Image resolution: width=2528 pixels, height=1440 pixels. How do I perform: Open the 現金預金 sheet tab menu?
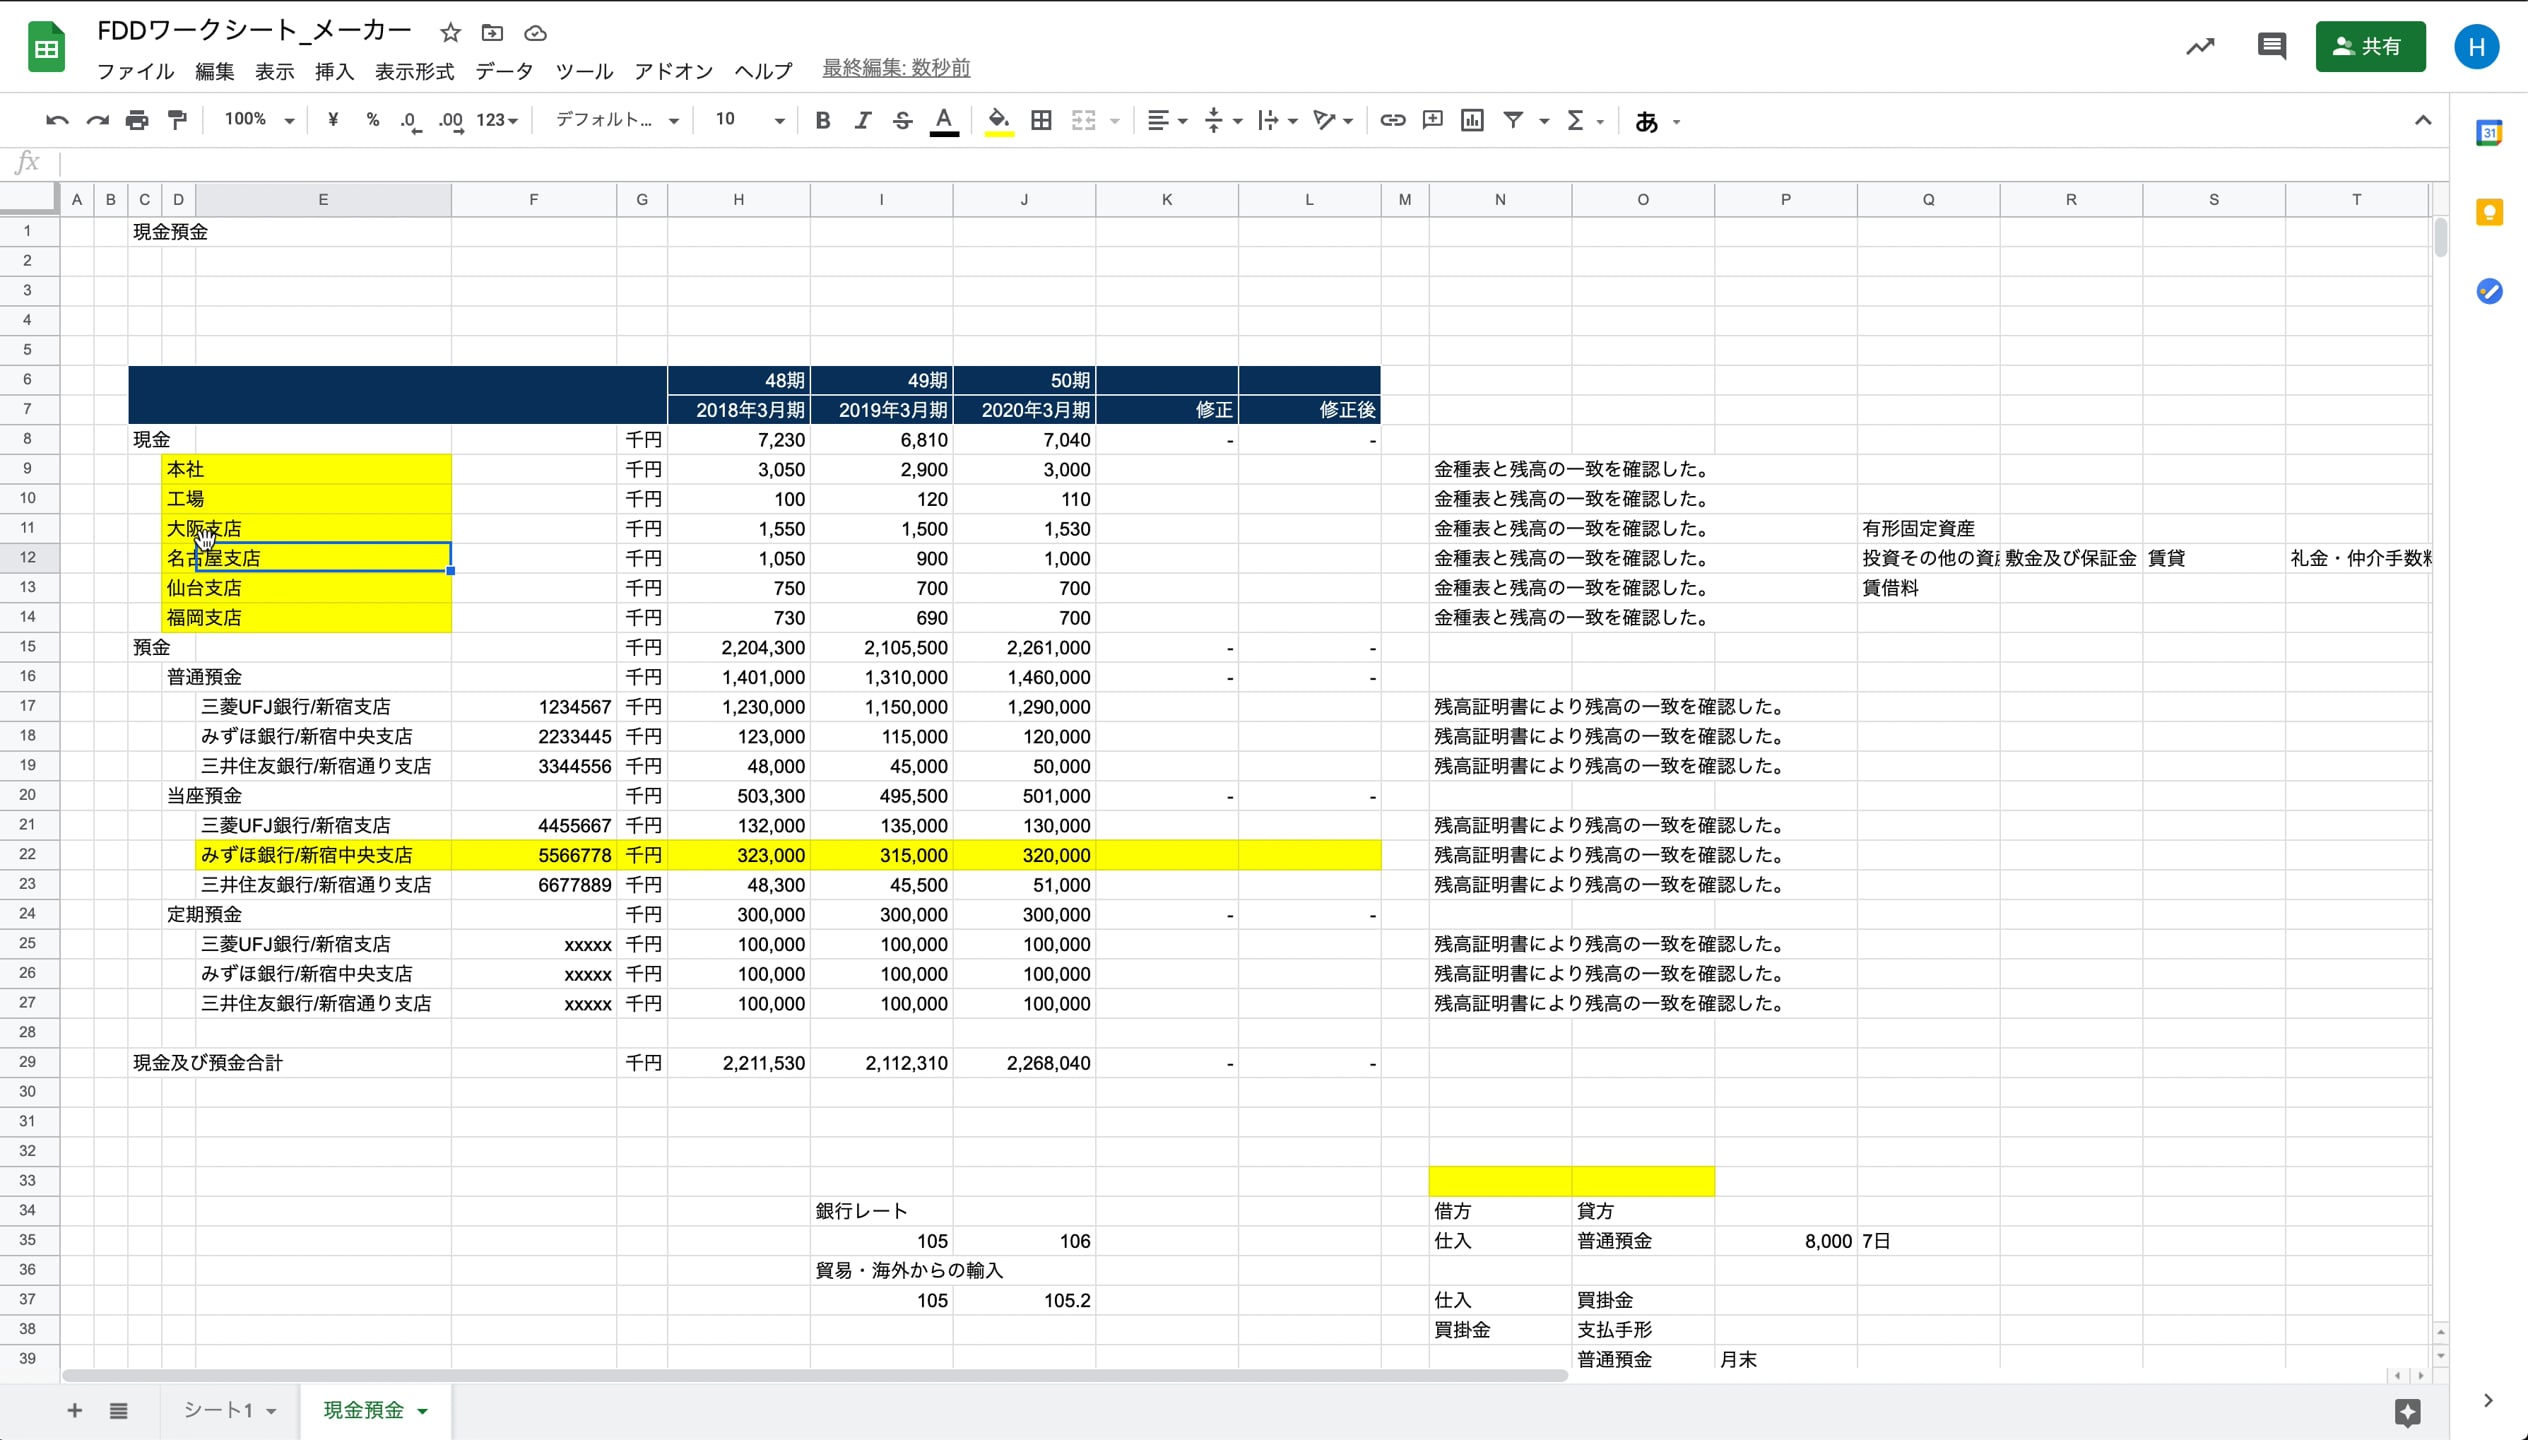(421, 1410)
